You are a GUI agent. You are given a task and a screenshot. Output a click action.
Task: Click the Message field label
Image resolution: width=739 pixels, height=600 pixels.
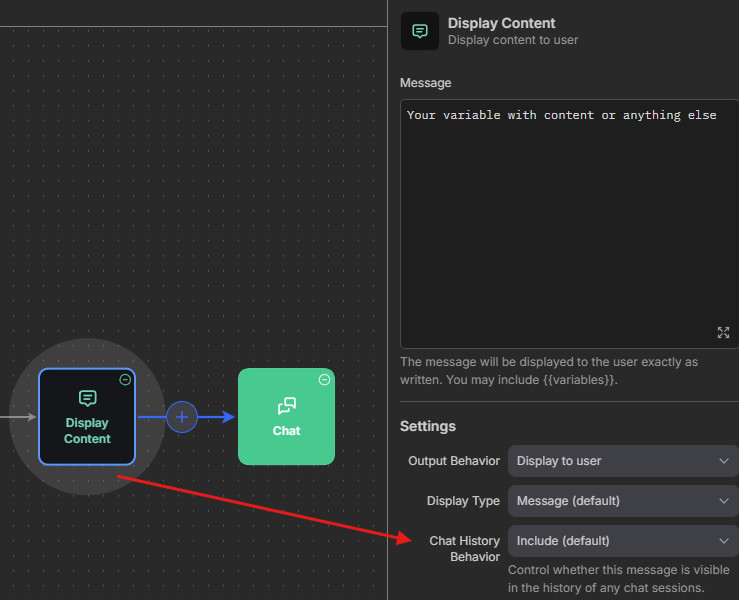(425, 83)
